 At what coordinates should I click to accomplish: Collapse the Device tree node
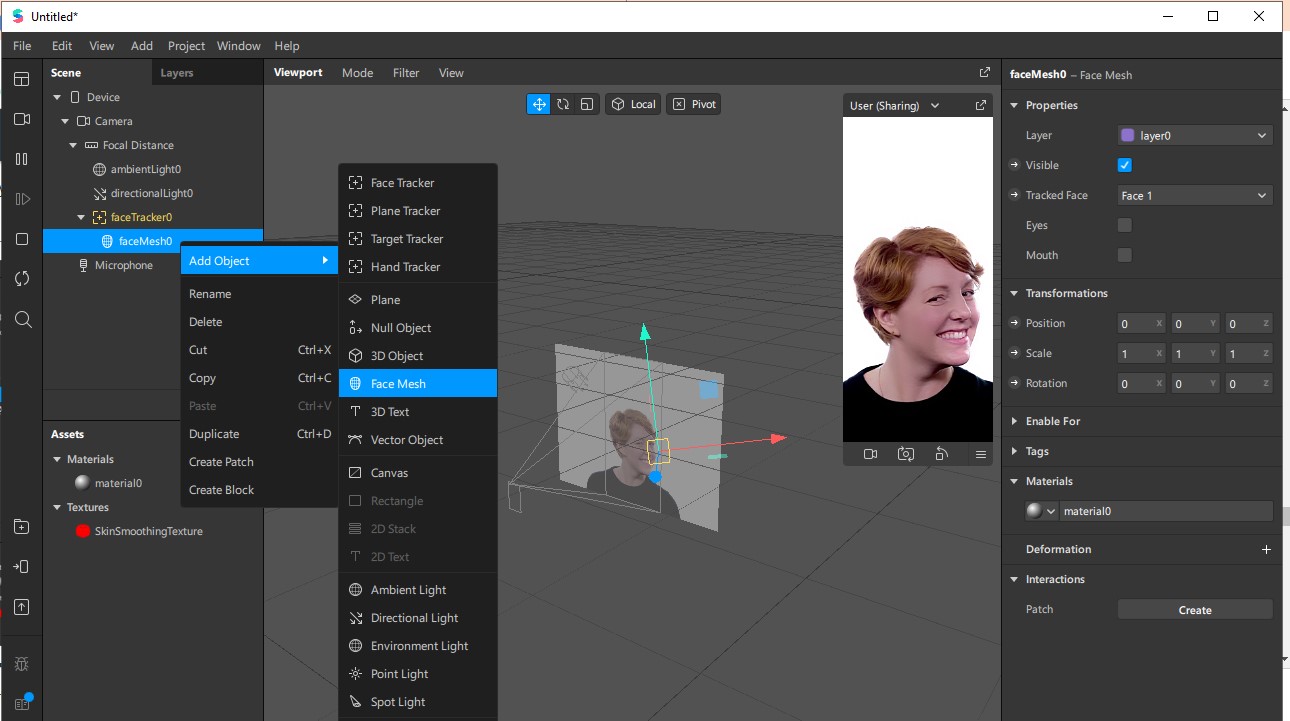(57, 97)
